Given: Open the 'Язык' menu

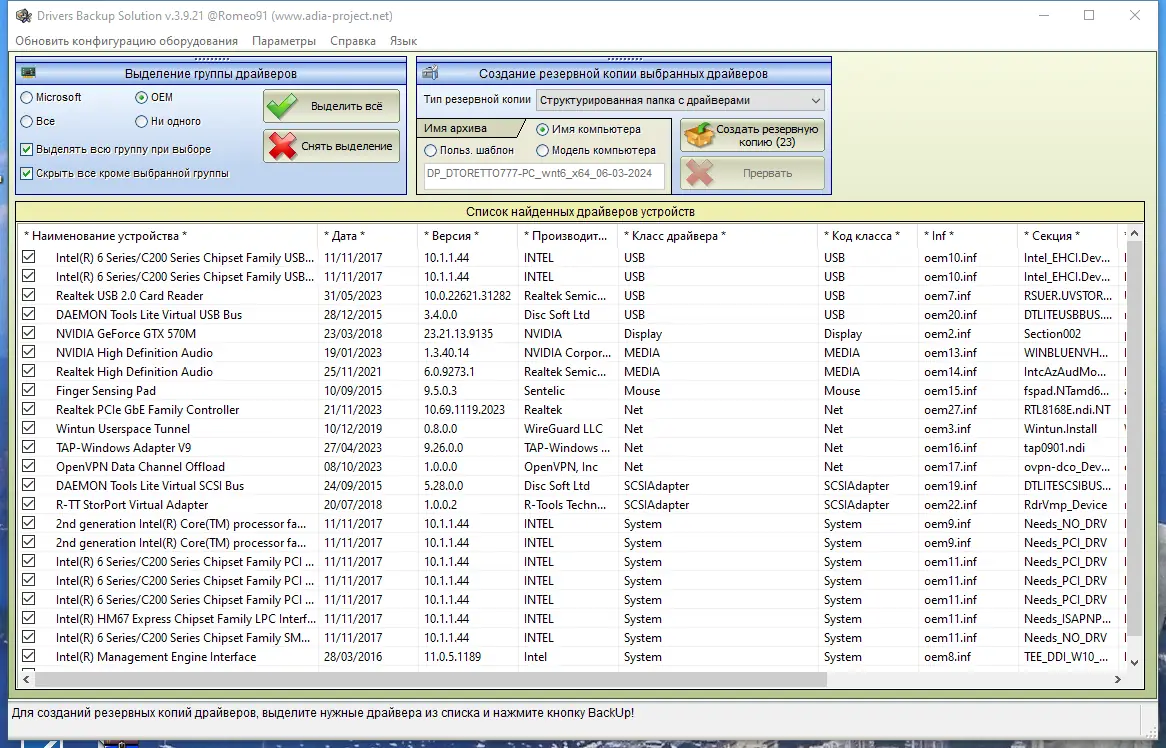Looking at the screenshot, I should coord(403,41).
